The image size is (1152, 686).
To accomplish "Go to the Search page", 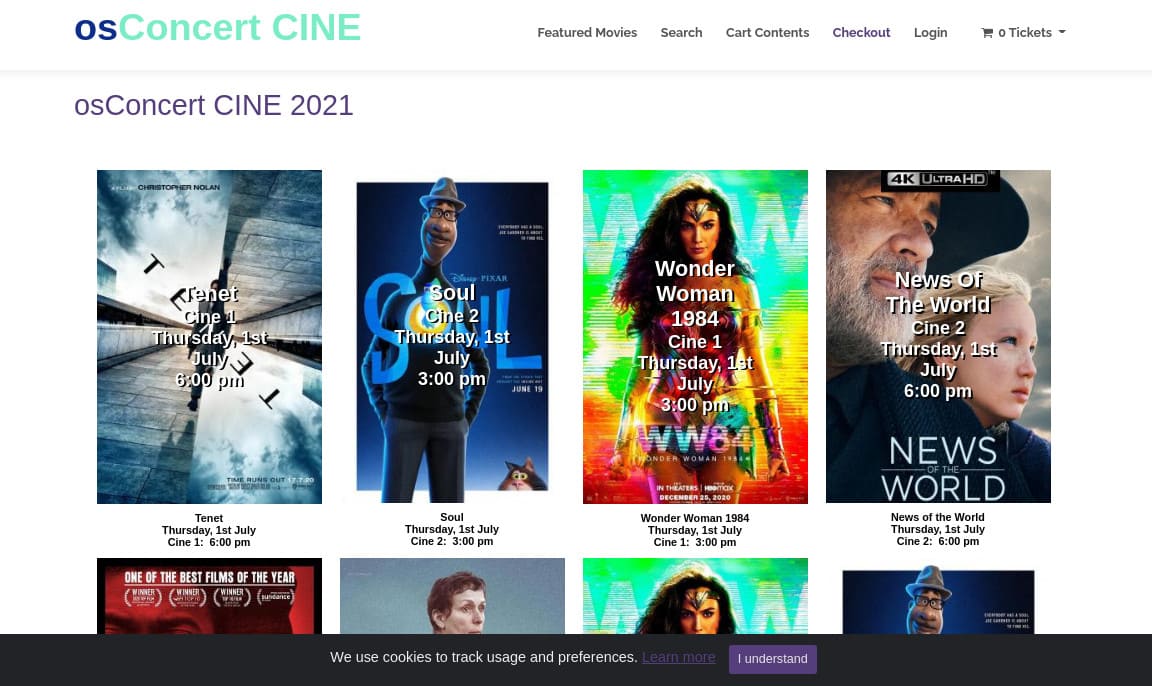I will coord(681,32).
